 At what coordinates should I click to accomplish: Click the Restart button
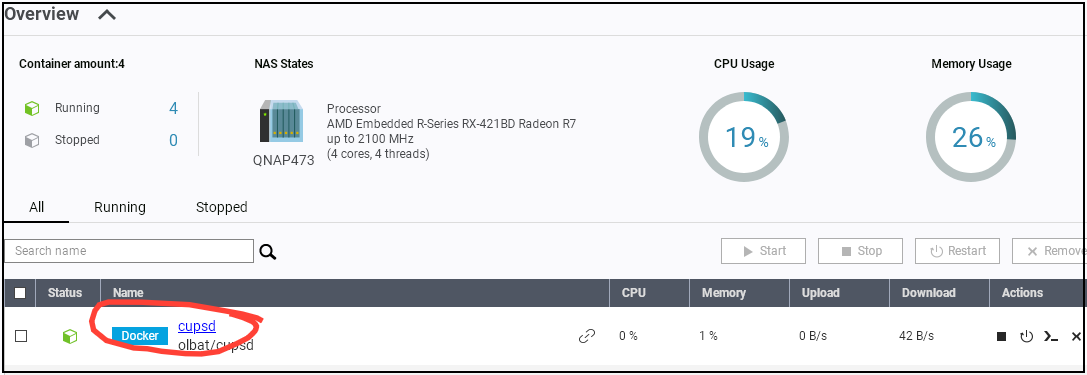point(957,251)
